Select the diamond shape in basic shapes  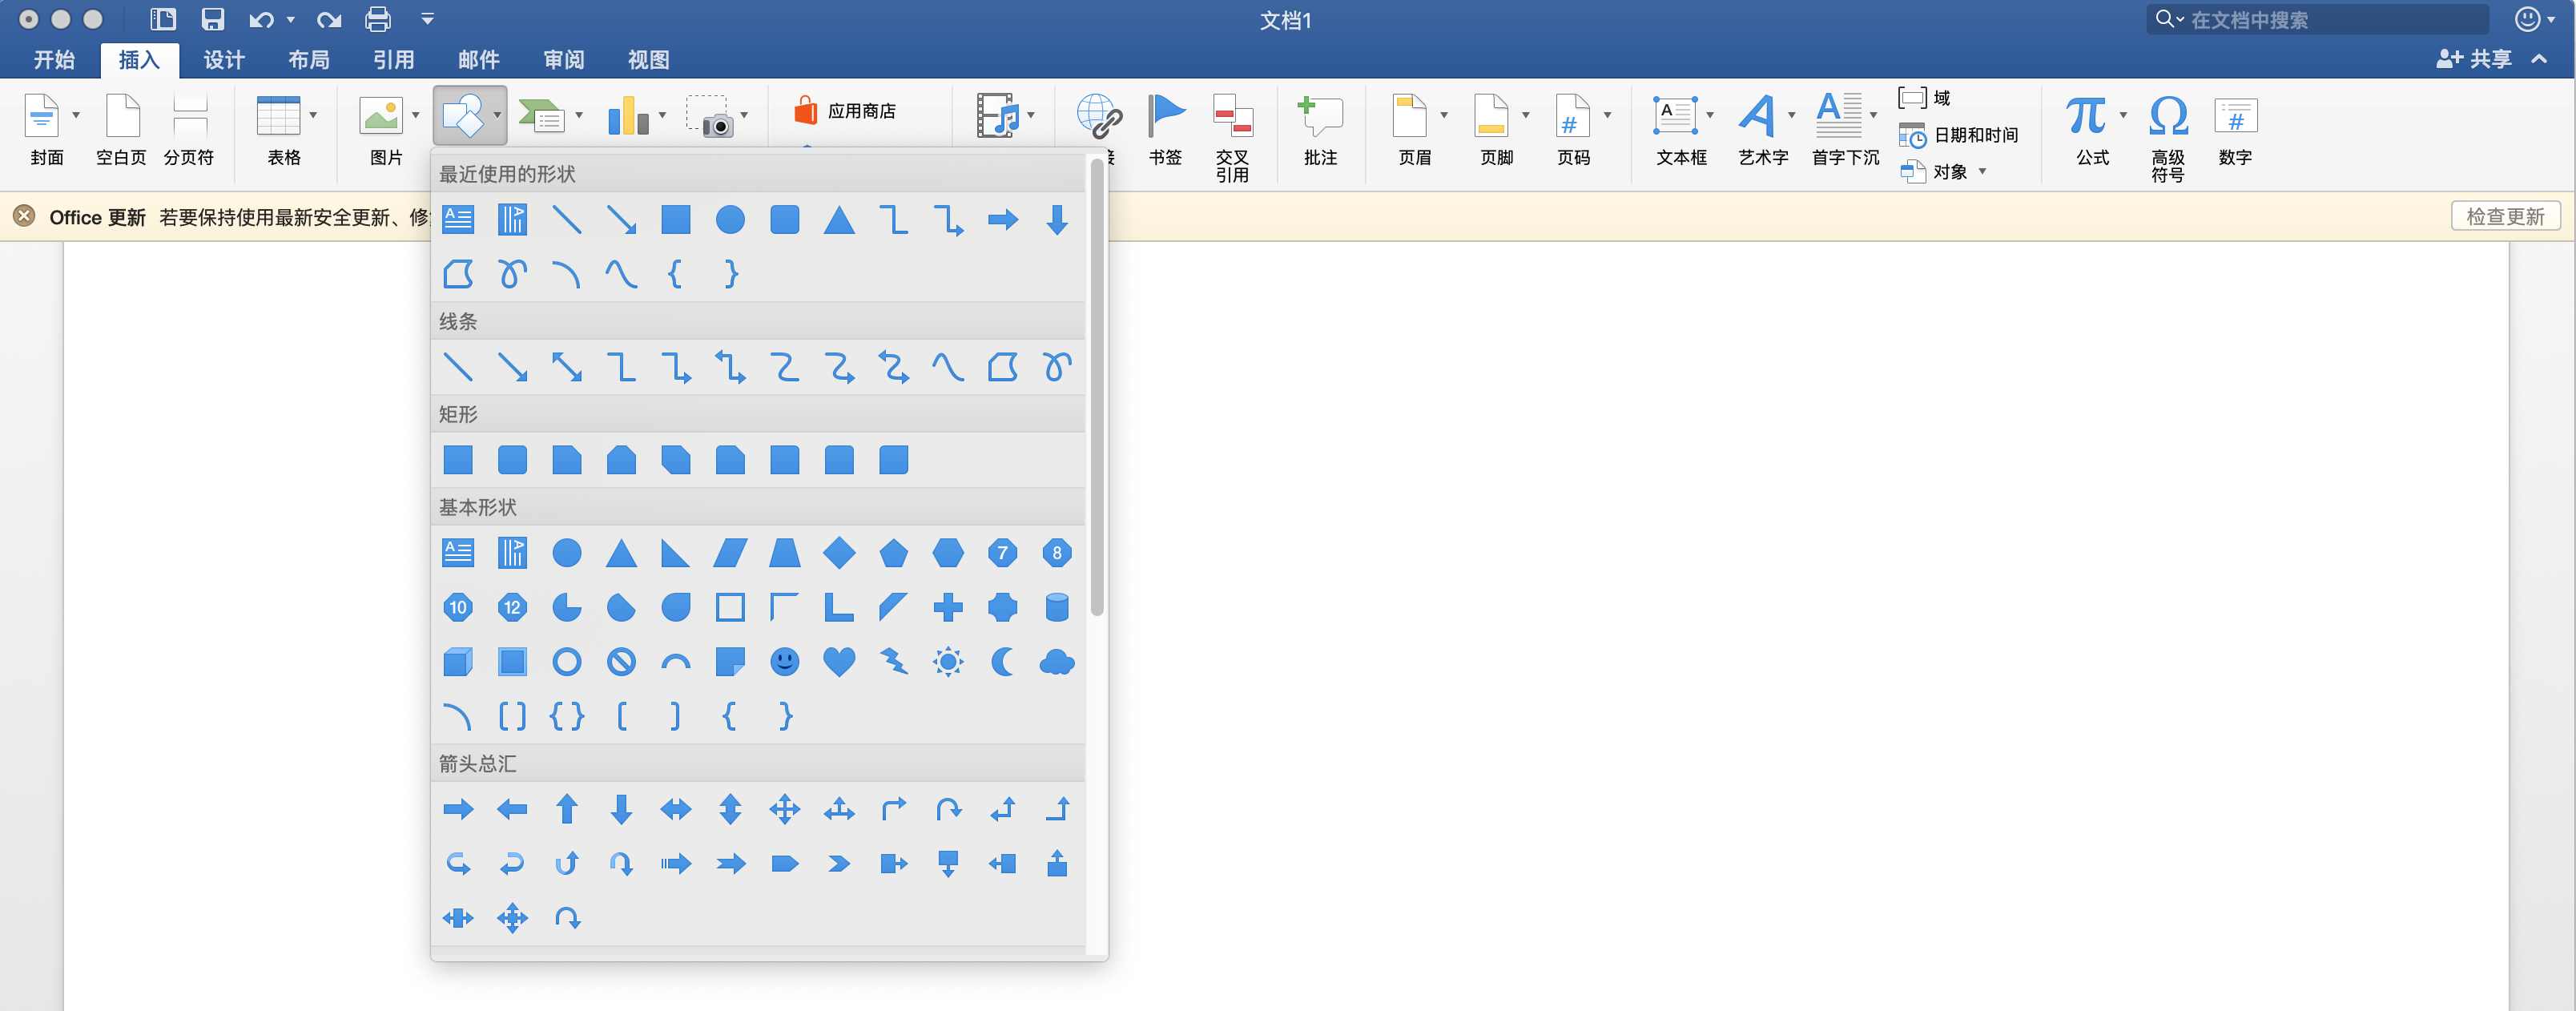tap(839, 553)
